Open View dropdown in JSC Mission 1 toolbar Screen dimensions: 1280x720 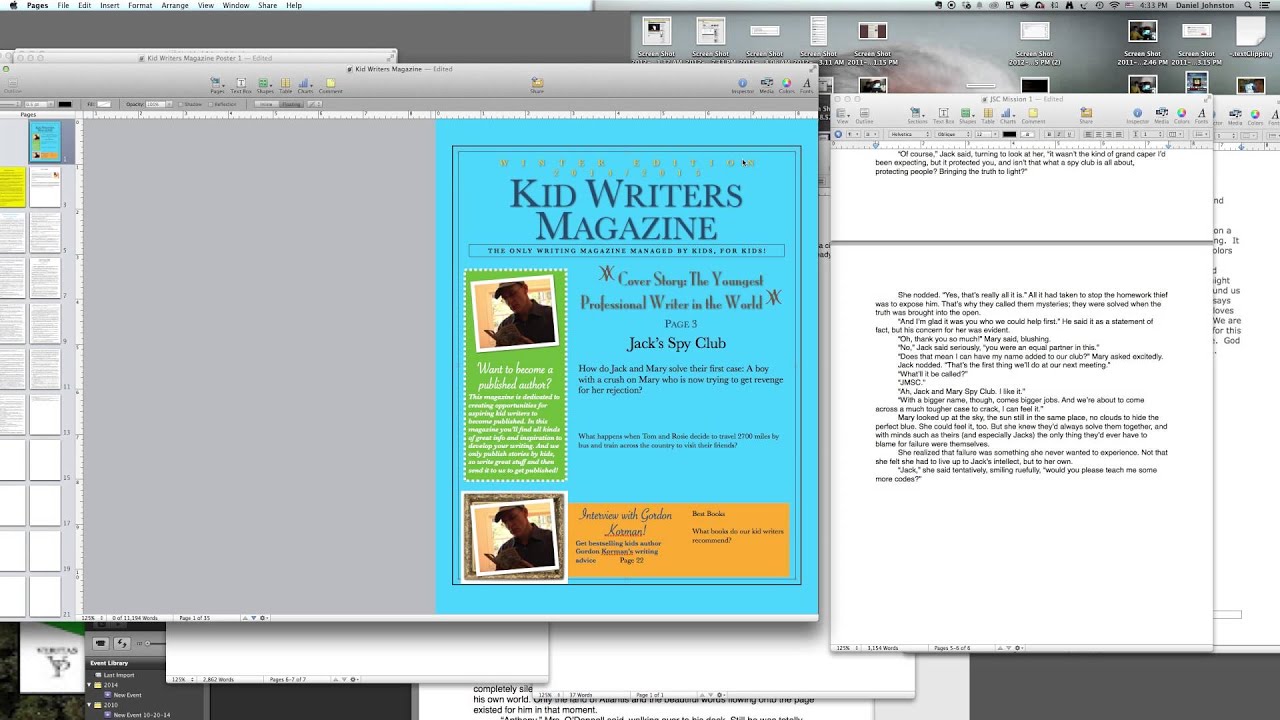click(843, 115)
